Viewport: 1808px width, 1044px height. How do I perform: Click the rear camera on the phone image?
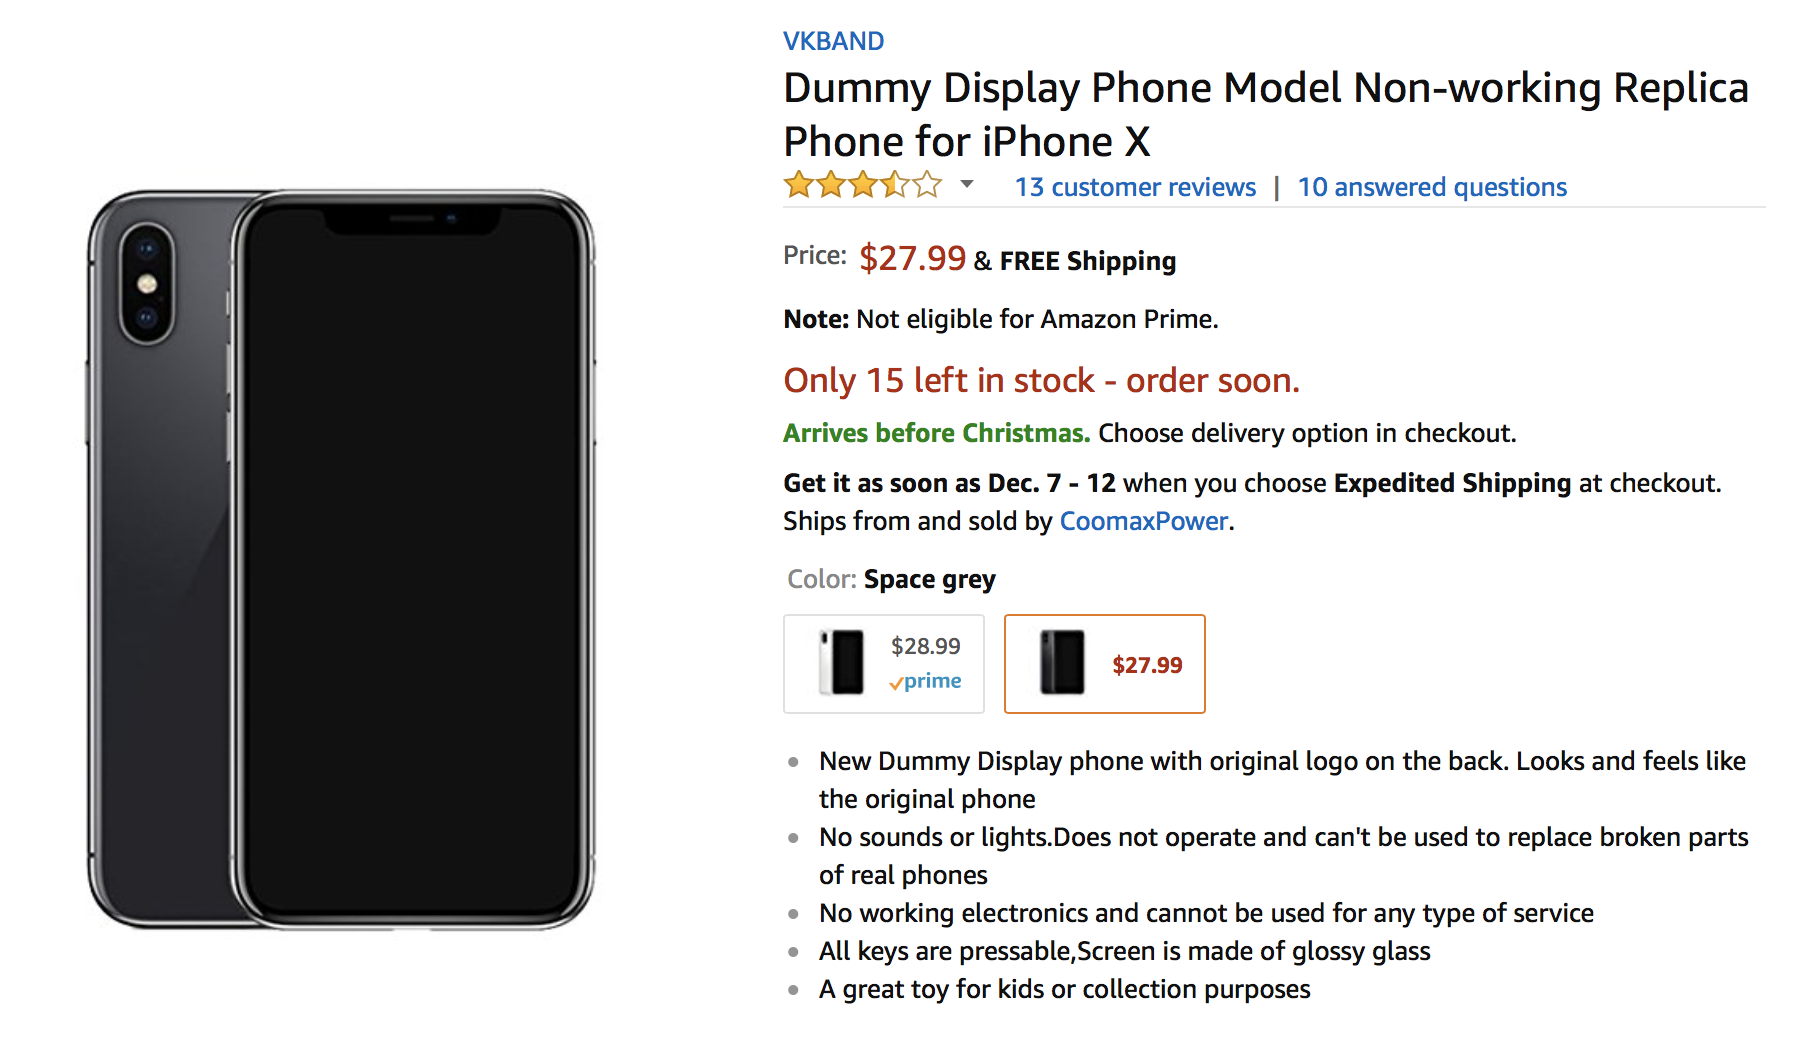[147, 284]
